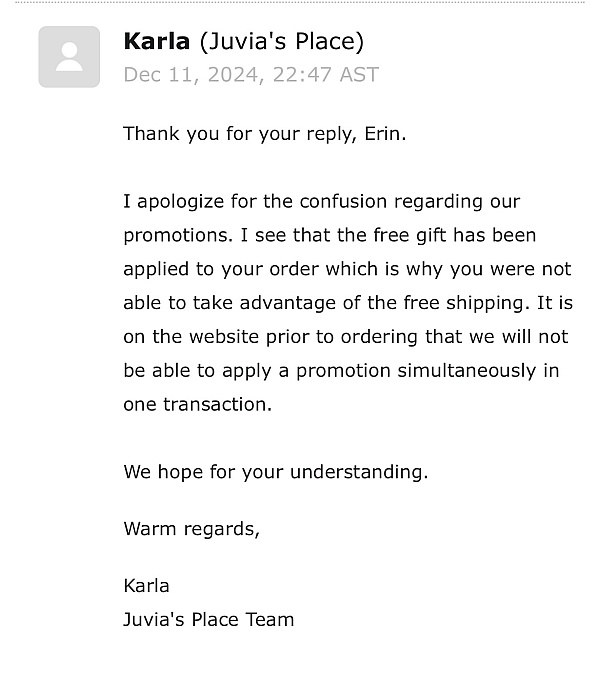Click the 'Warm regards,' closing line
This screenshot has width=600, height=690.
point(192,529)
